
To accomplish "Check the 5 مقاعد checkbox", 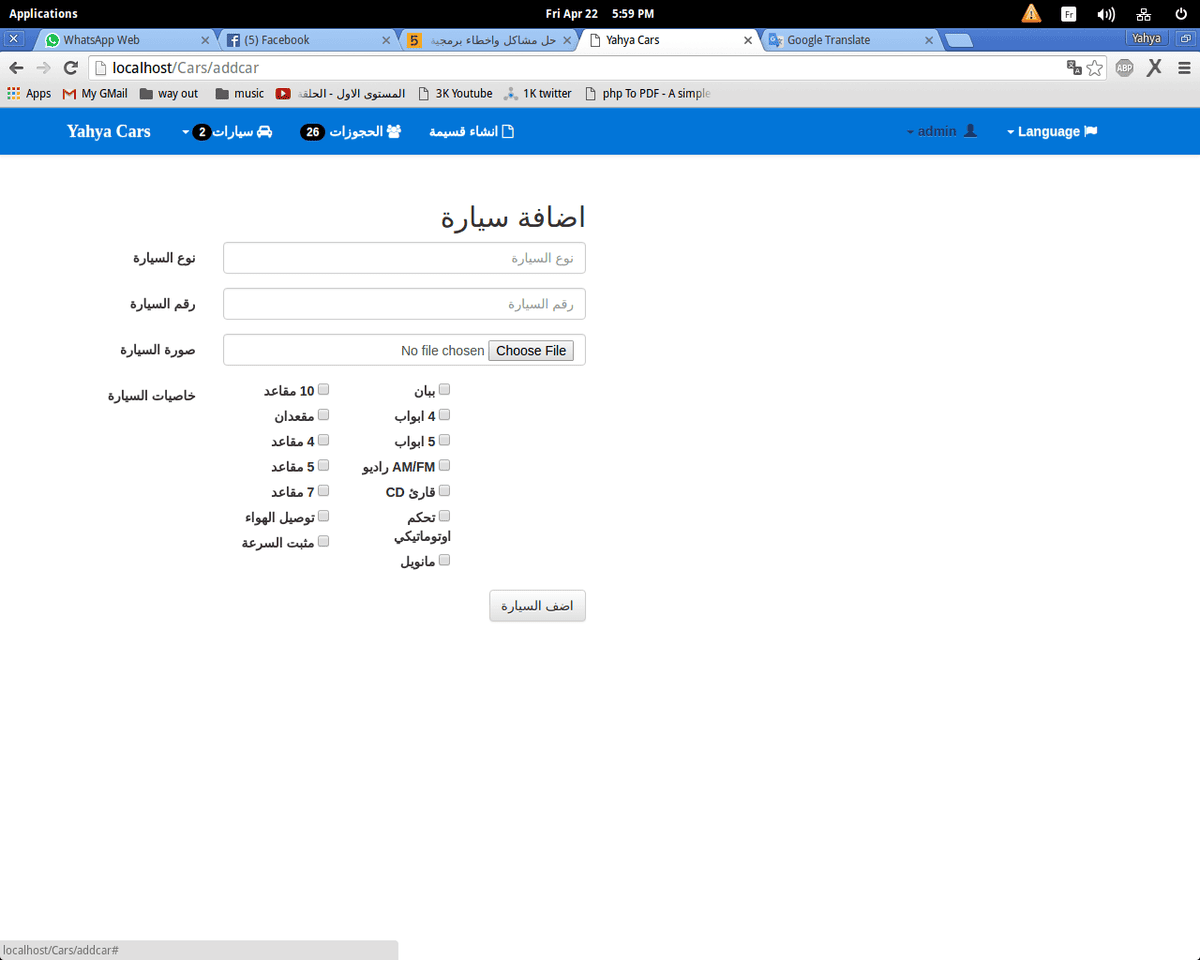I will pos(323,466).
